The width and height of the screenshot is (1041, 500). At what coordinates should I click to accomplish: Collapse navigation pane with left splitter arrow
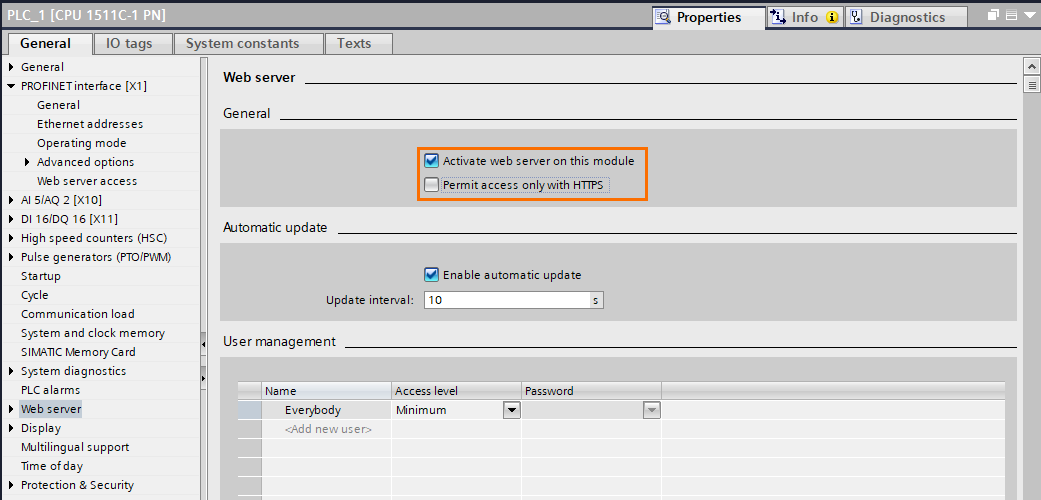point(203,344)
